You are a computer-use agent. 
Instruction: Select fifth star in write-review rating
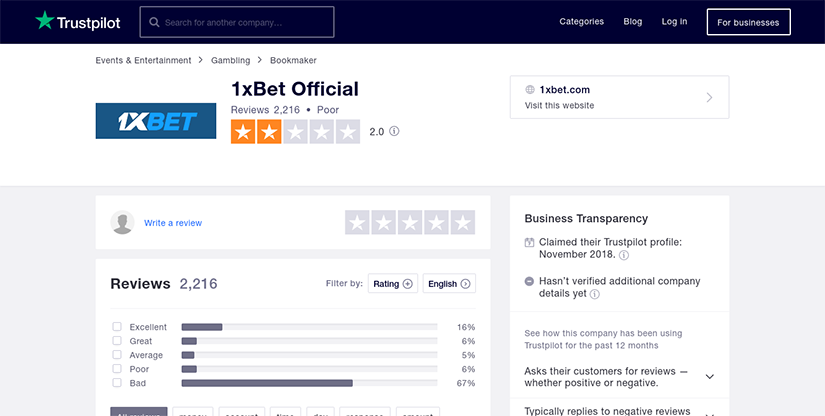pyautogui.click(x=463, y=222)
